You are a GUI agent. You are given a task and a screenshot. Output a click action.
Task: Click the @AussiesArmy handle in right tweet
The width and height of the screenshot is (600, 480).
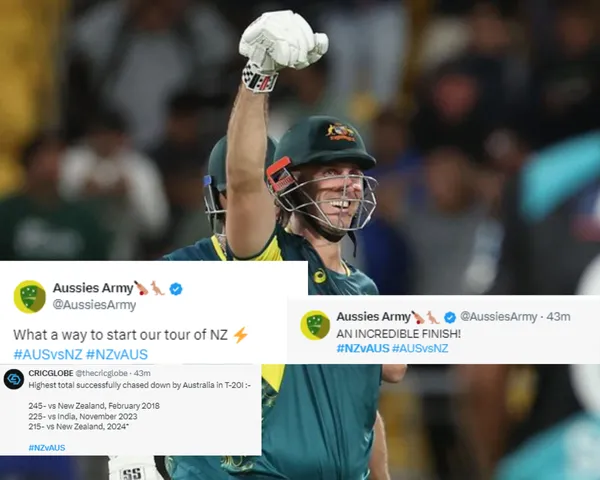pyautogui.click(x=499, y=317)
